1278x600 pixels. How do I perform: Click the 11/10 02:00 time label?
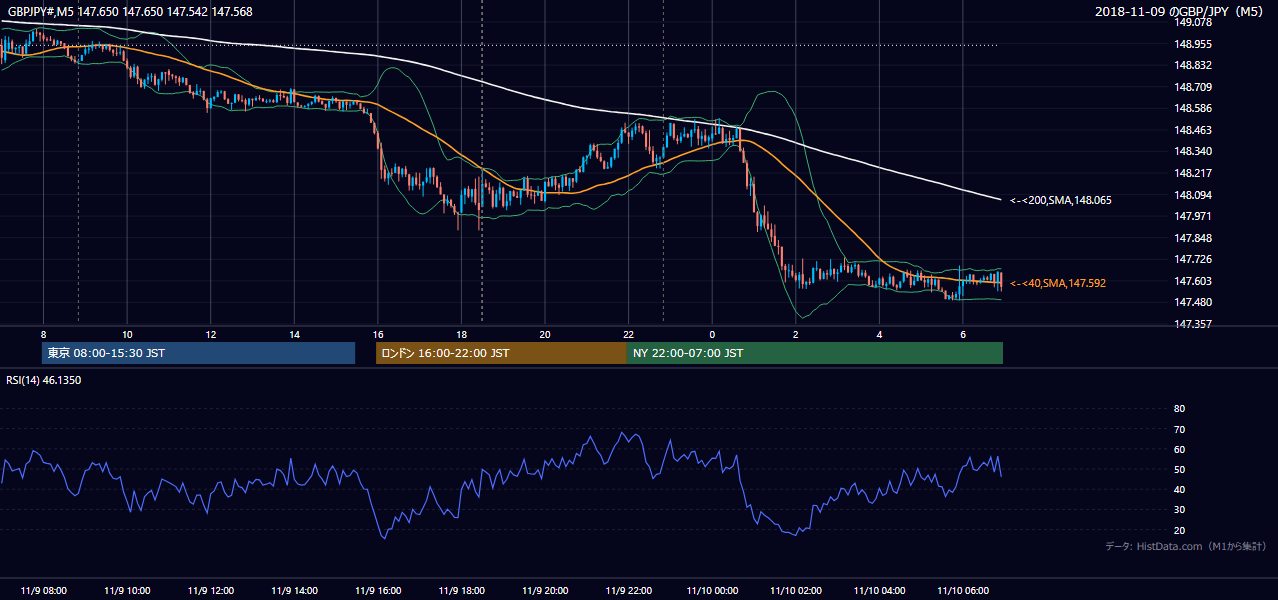pos(796,590)
